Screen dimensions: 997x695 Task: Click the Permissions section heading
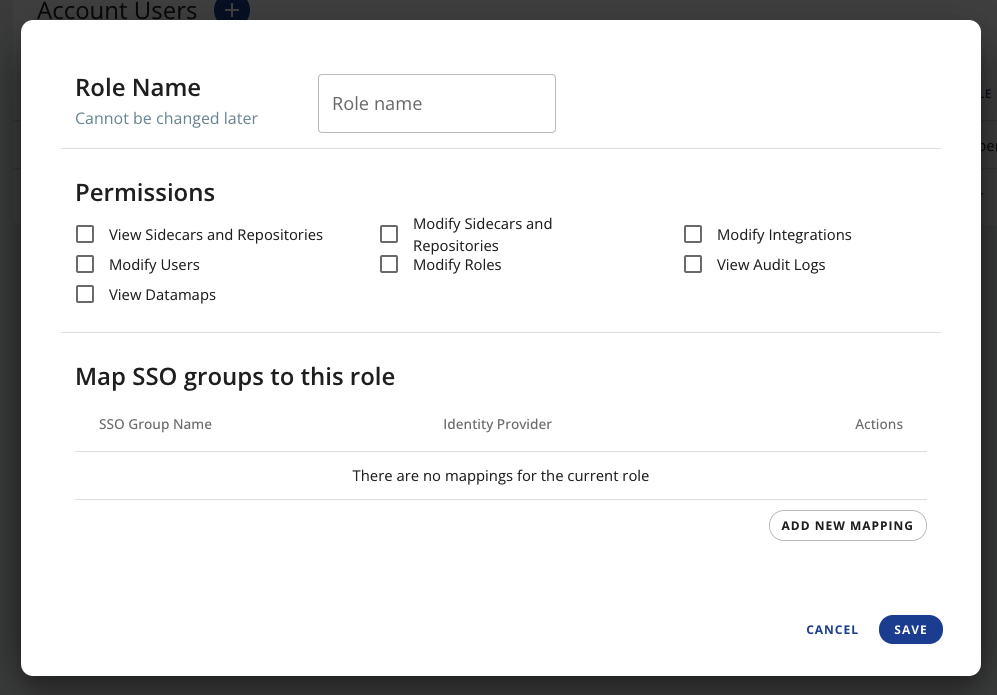click(145, 192)
